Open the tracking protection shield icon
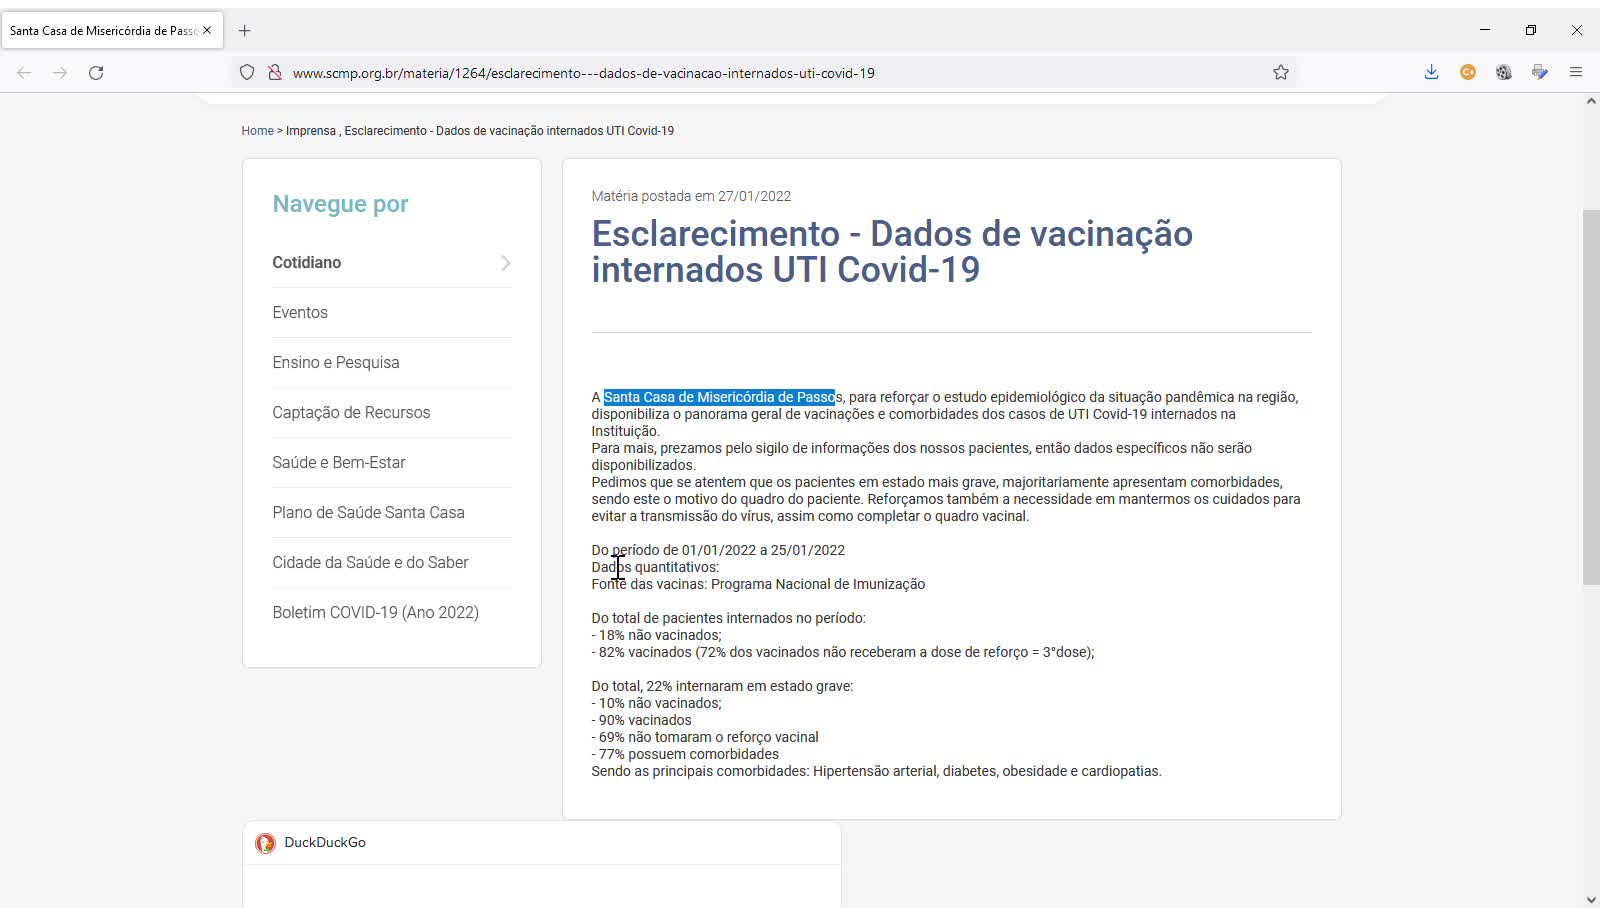Viewport: 1600px width, 908px height. coord(247,72)
